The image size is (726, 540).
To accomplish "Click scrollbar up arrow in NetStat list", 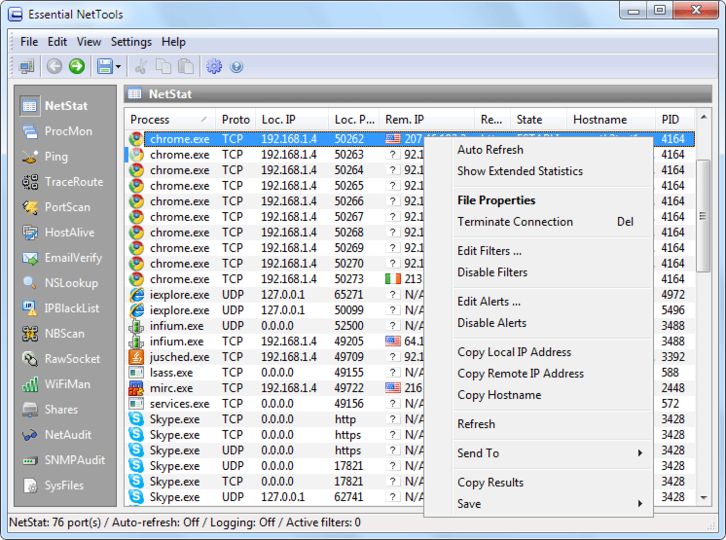I will coord(703,117).
